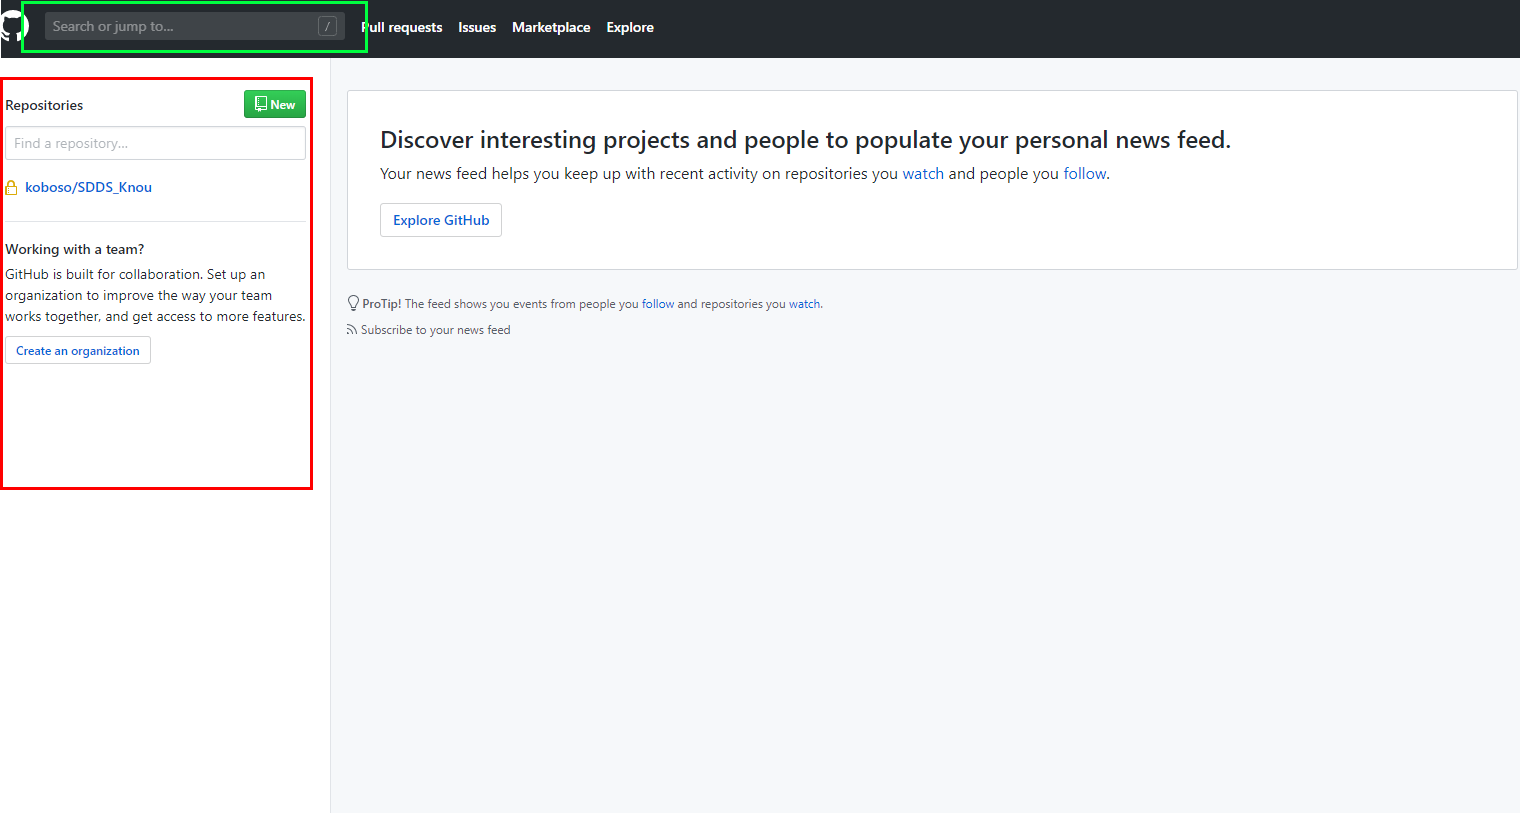Screen dimensions: 1520x813
Task: Focus the Search or jump to field
Action: 195,27
